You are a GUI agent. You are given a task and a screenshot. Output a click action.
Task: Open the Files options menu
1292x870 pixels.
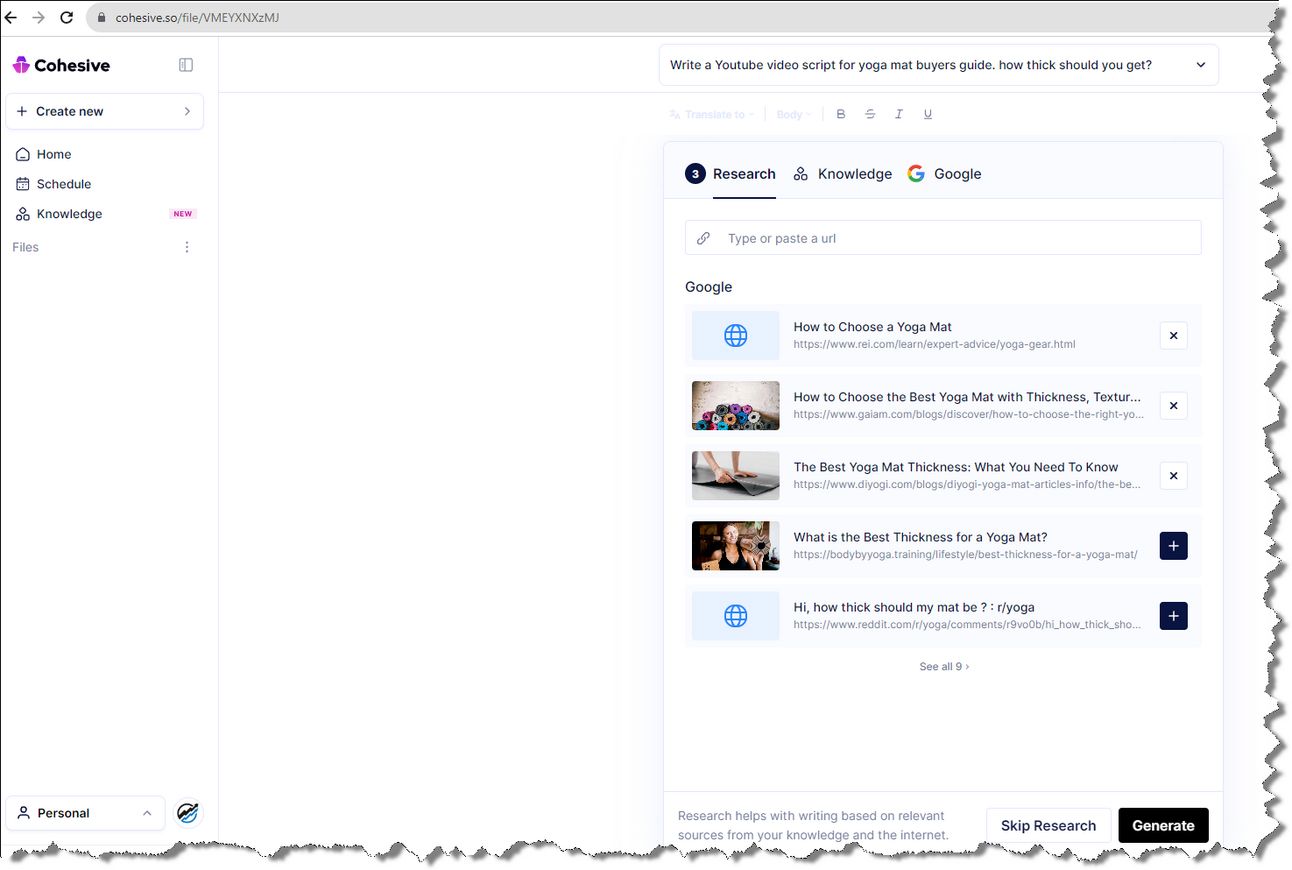tap(187, 247)
